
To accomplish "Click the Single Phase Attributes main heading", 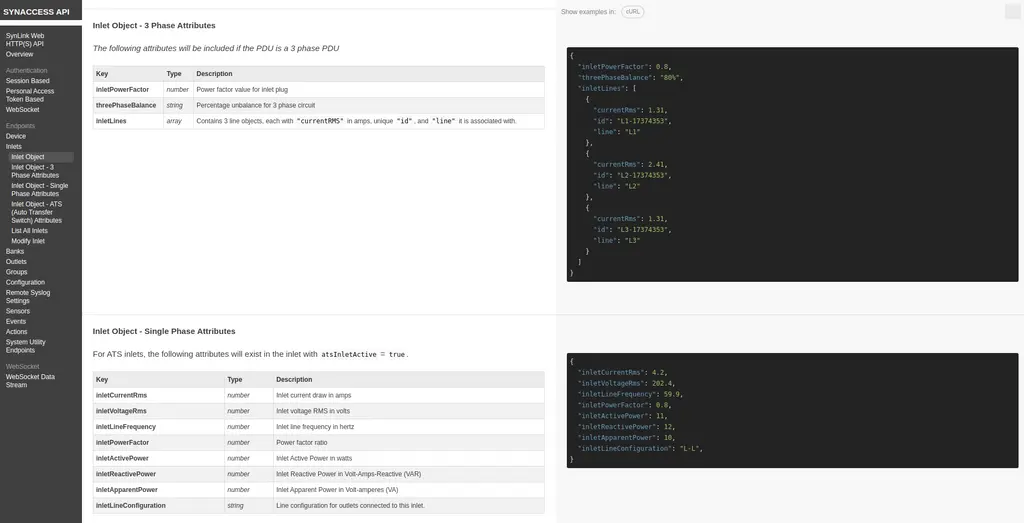I will click(164, 331).
